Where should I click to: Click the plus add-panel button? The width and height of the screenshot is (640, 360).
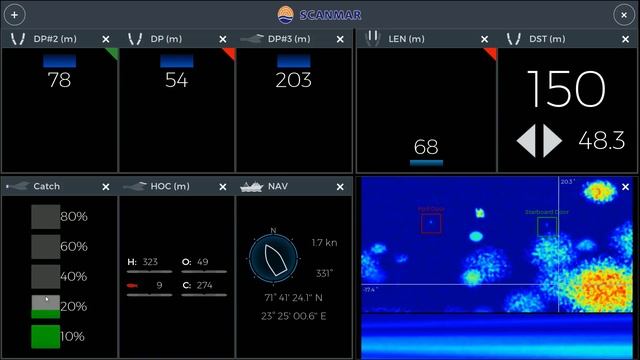point(15,15)
